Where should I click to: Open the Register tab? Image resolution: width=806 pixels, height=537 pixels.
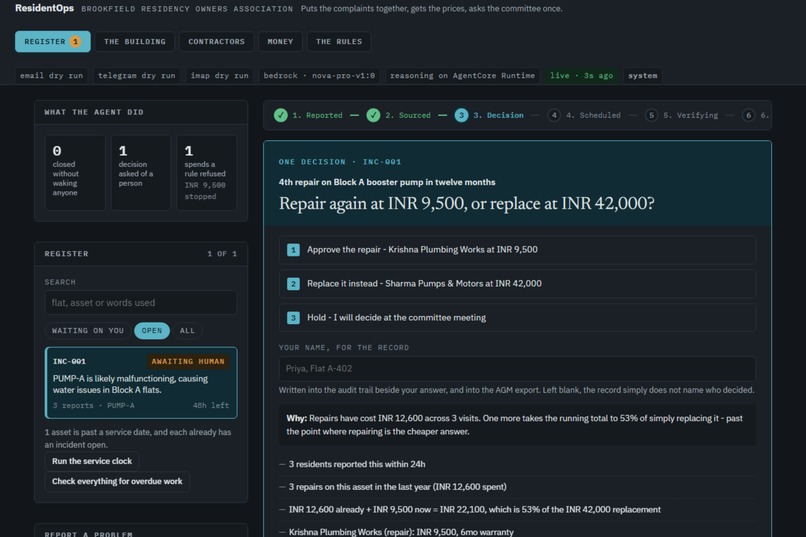[52, 42]
